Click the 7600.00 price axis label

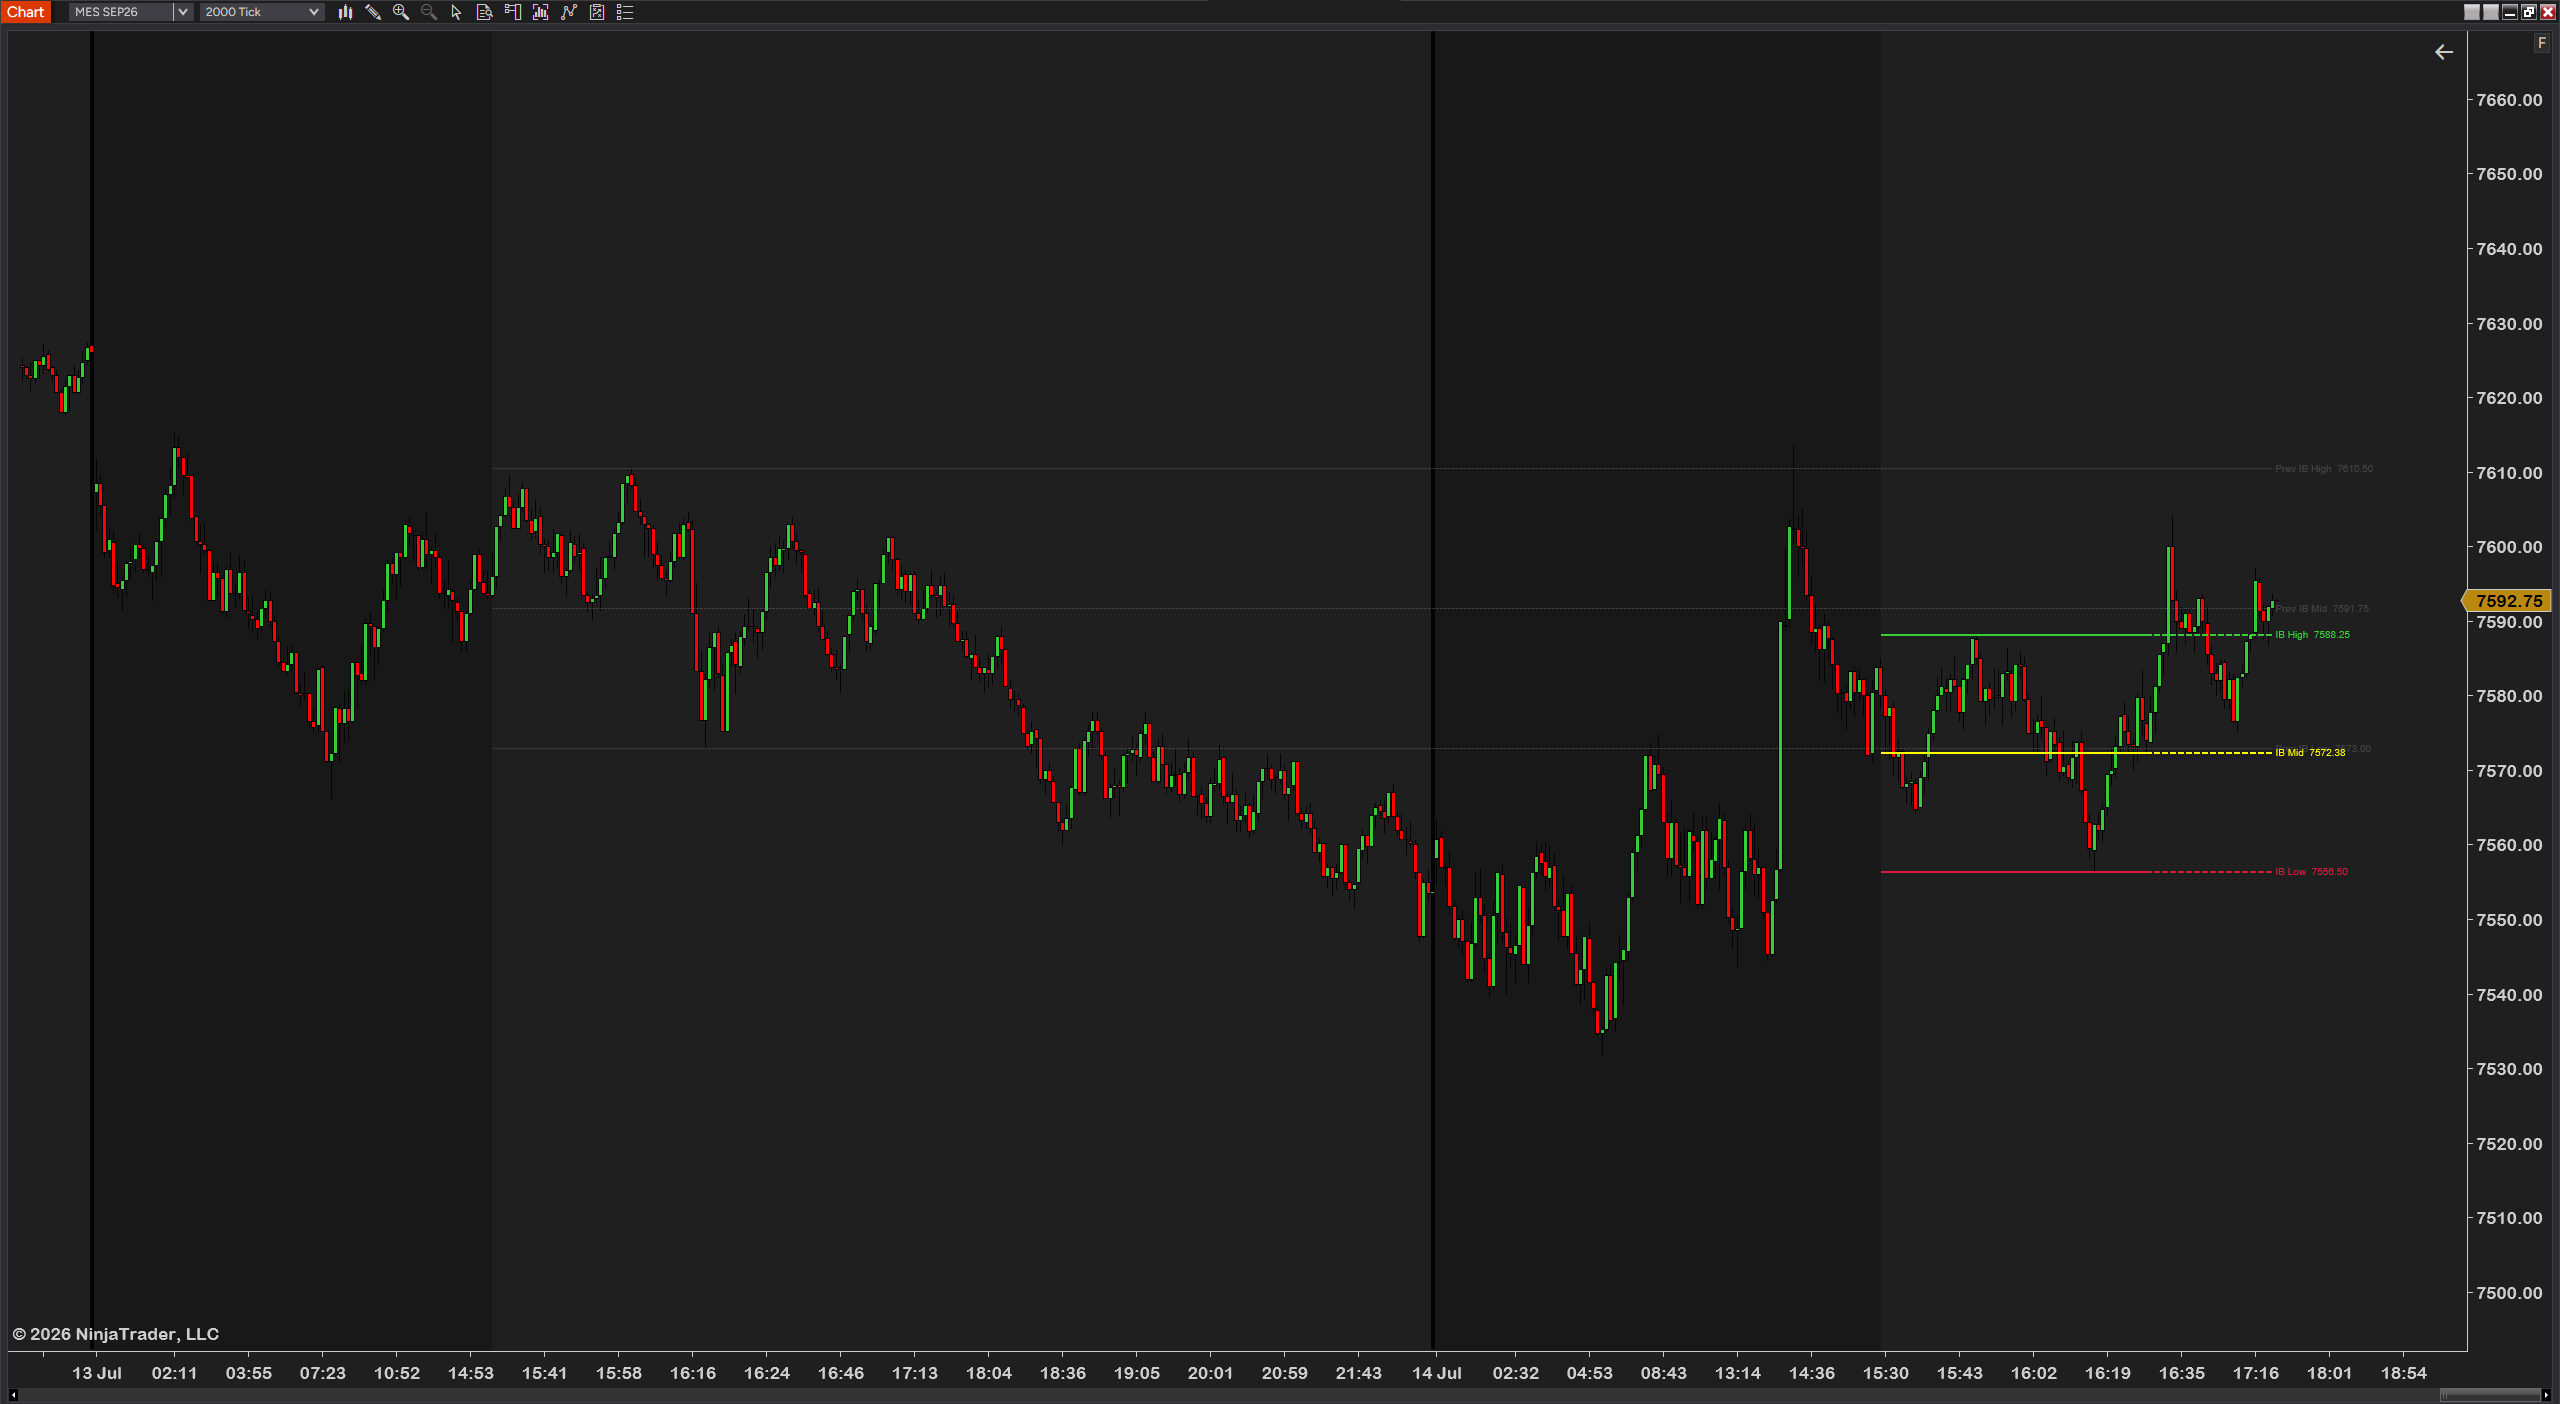pyautogui.click(x=2509, y=547)
